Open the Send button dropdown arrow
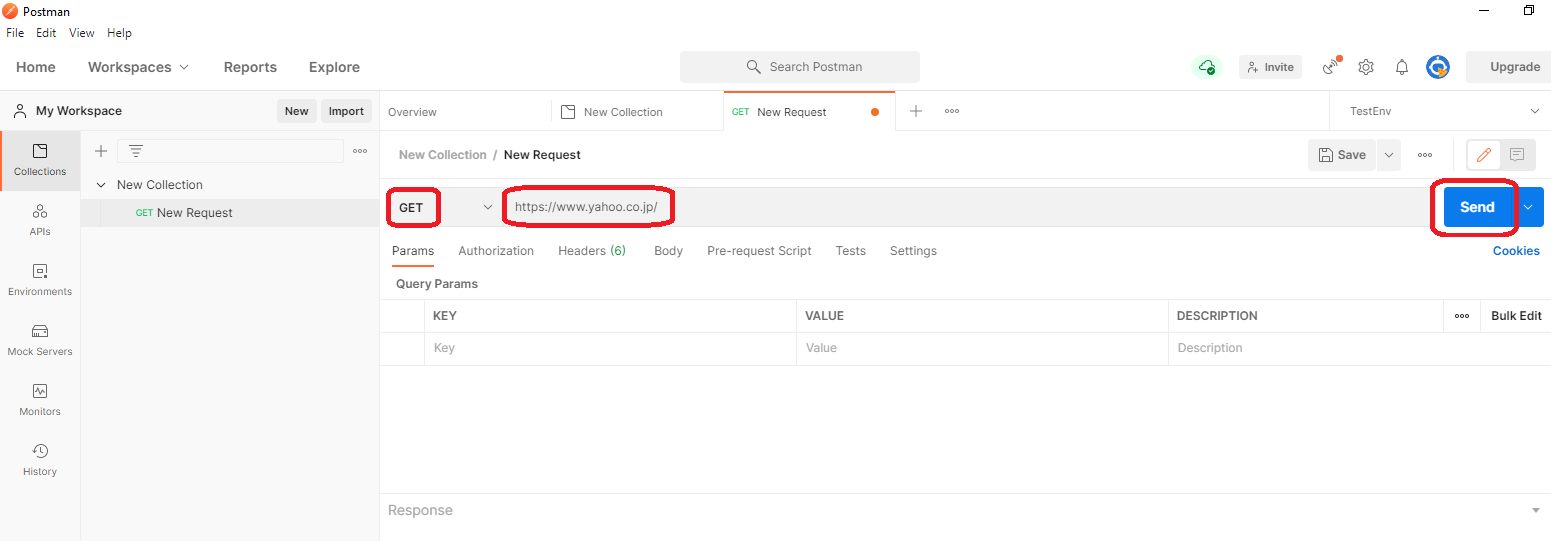Image resolution: width=1551 pixels, height=541 pixels. tap(1529, 207)
